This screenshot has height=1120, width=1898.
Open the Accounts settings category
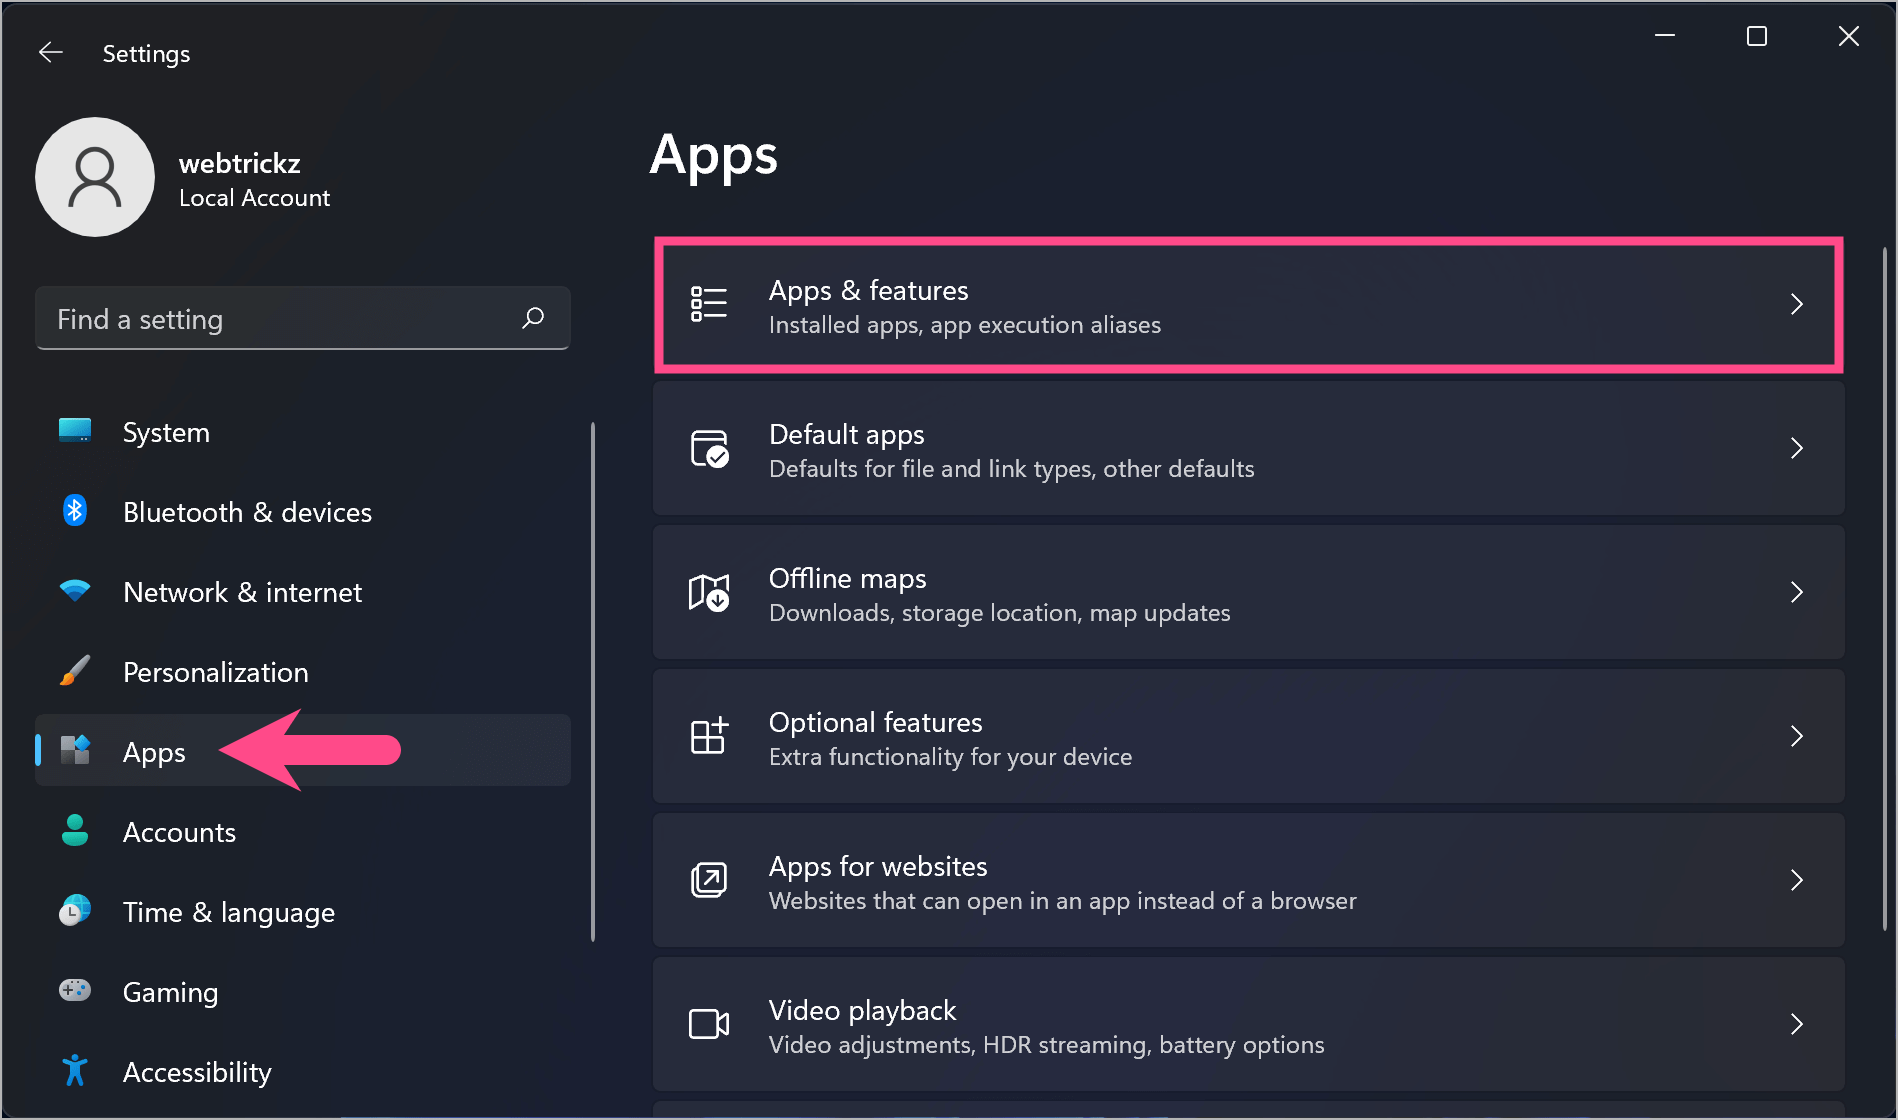179,832
